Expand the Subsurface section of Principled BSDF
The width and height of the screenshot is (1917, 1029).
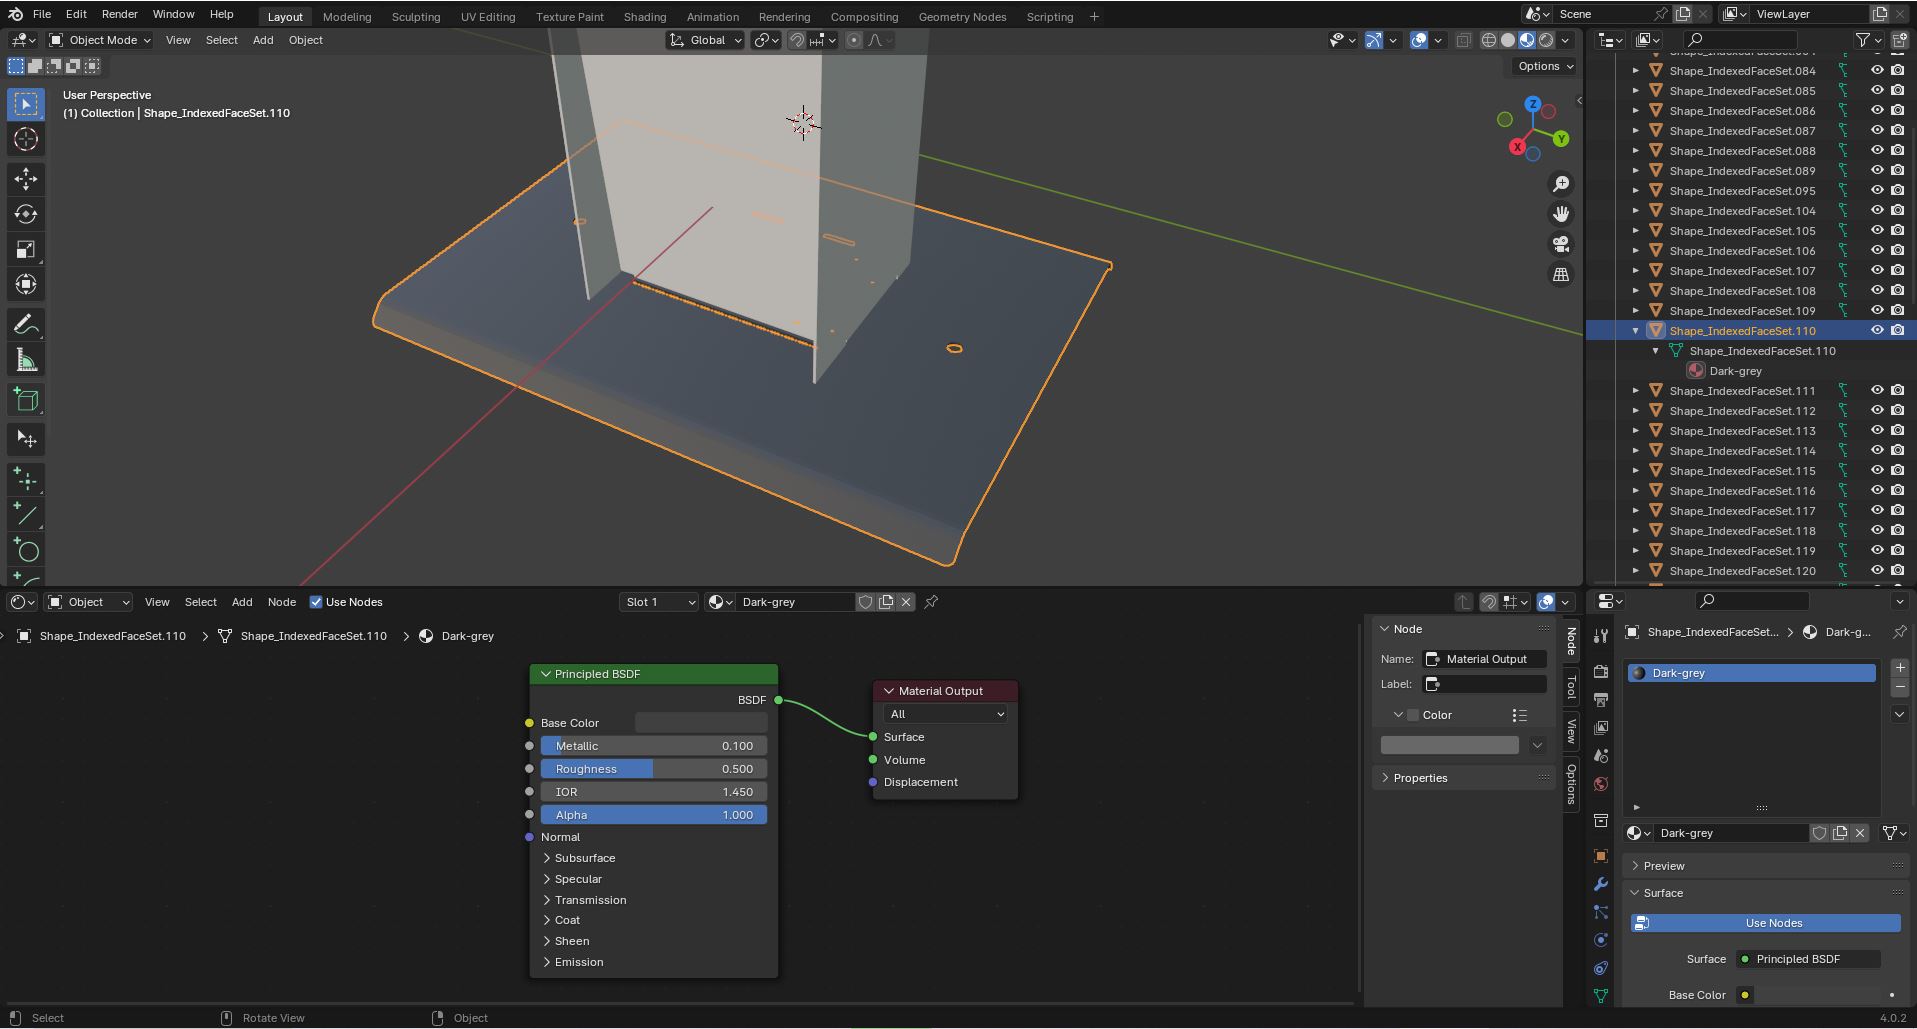point(584,857)
